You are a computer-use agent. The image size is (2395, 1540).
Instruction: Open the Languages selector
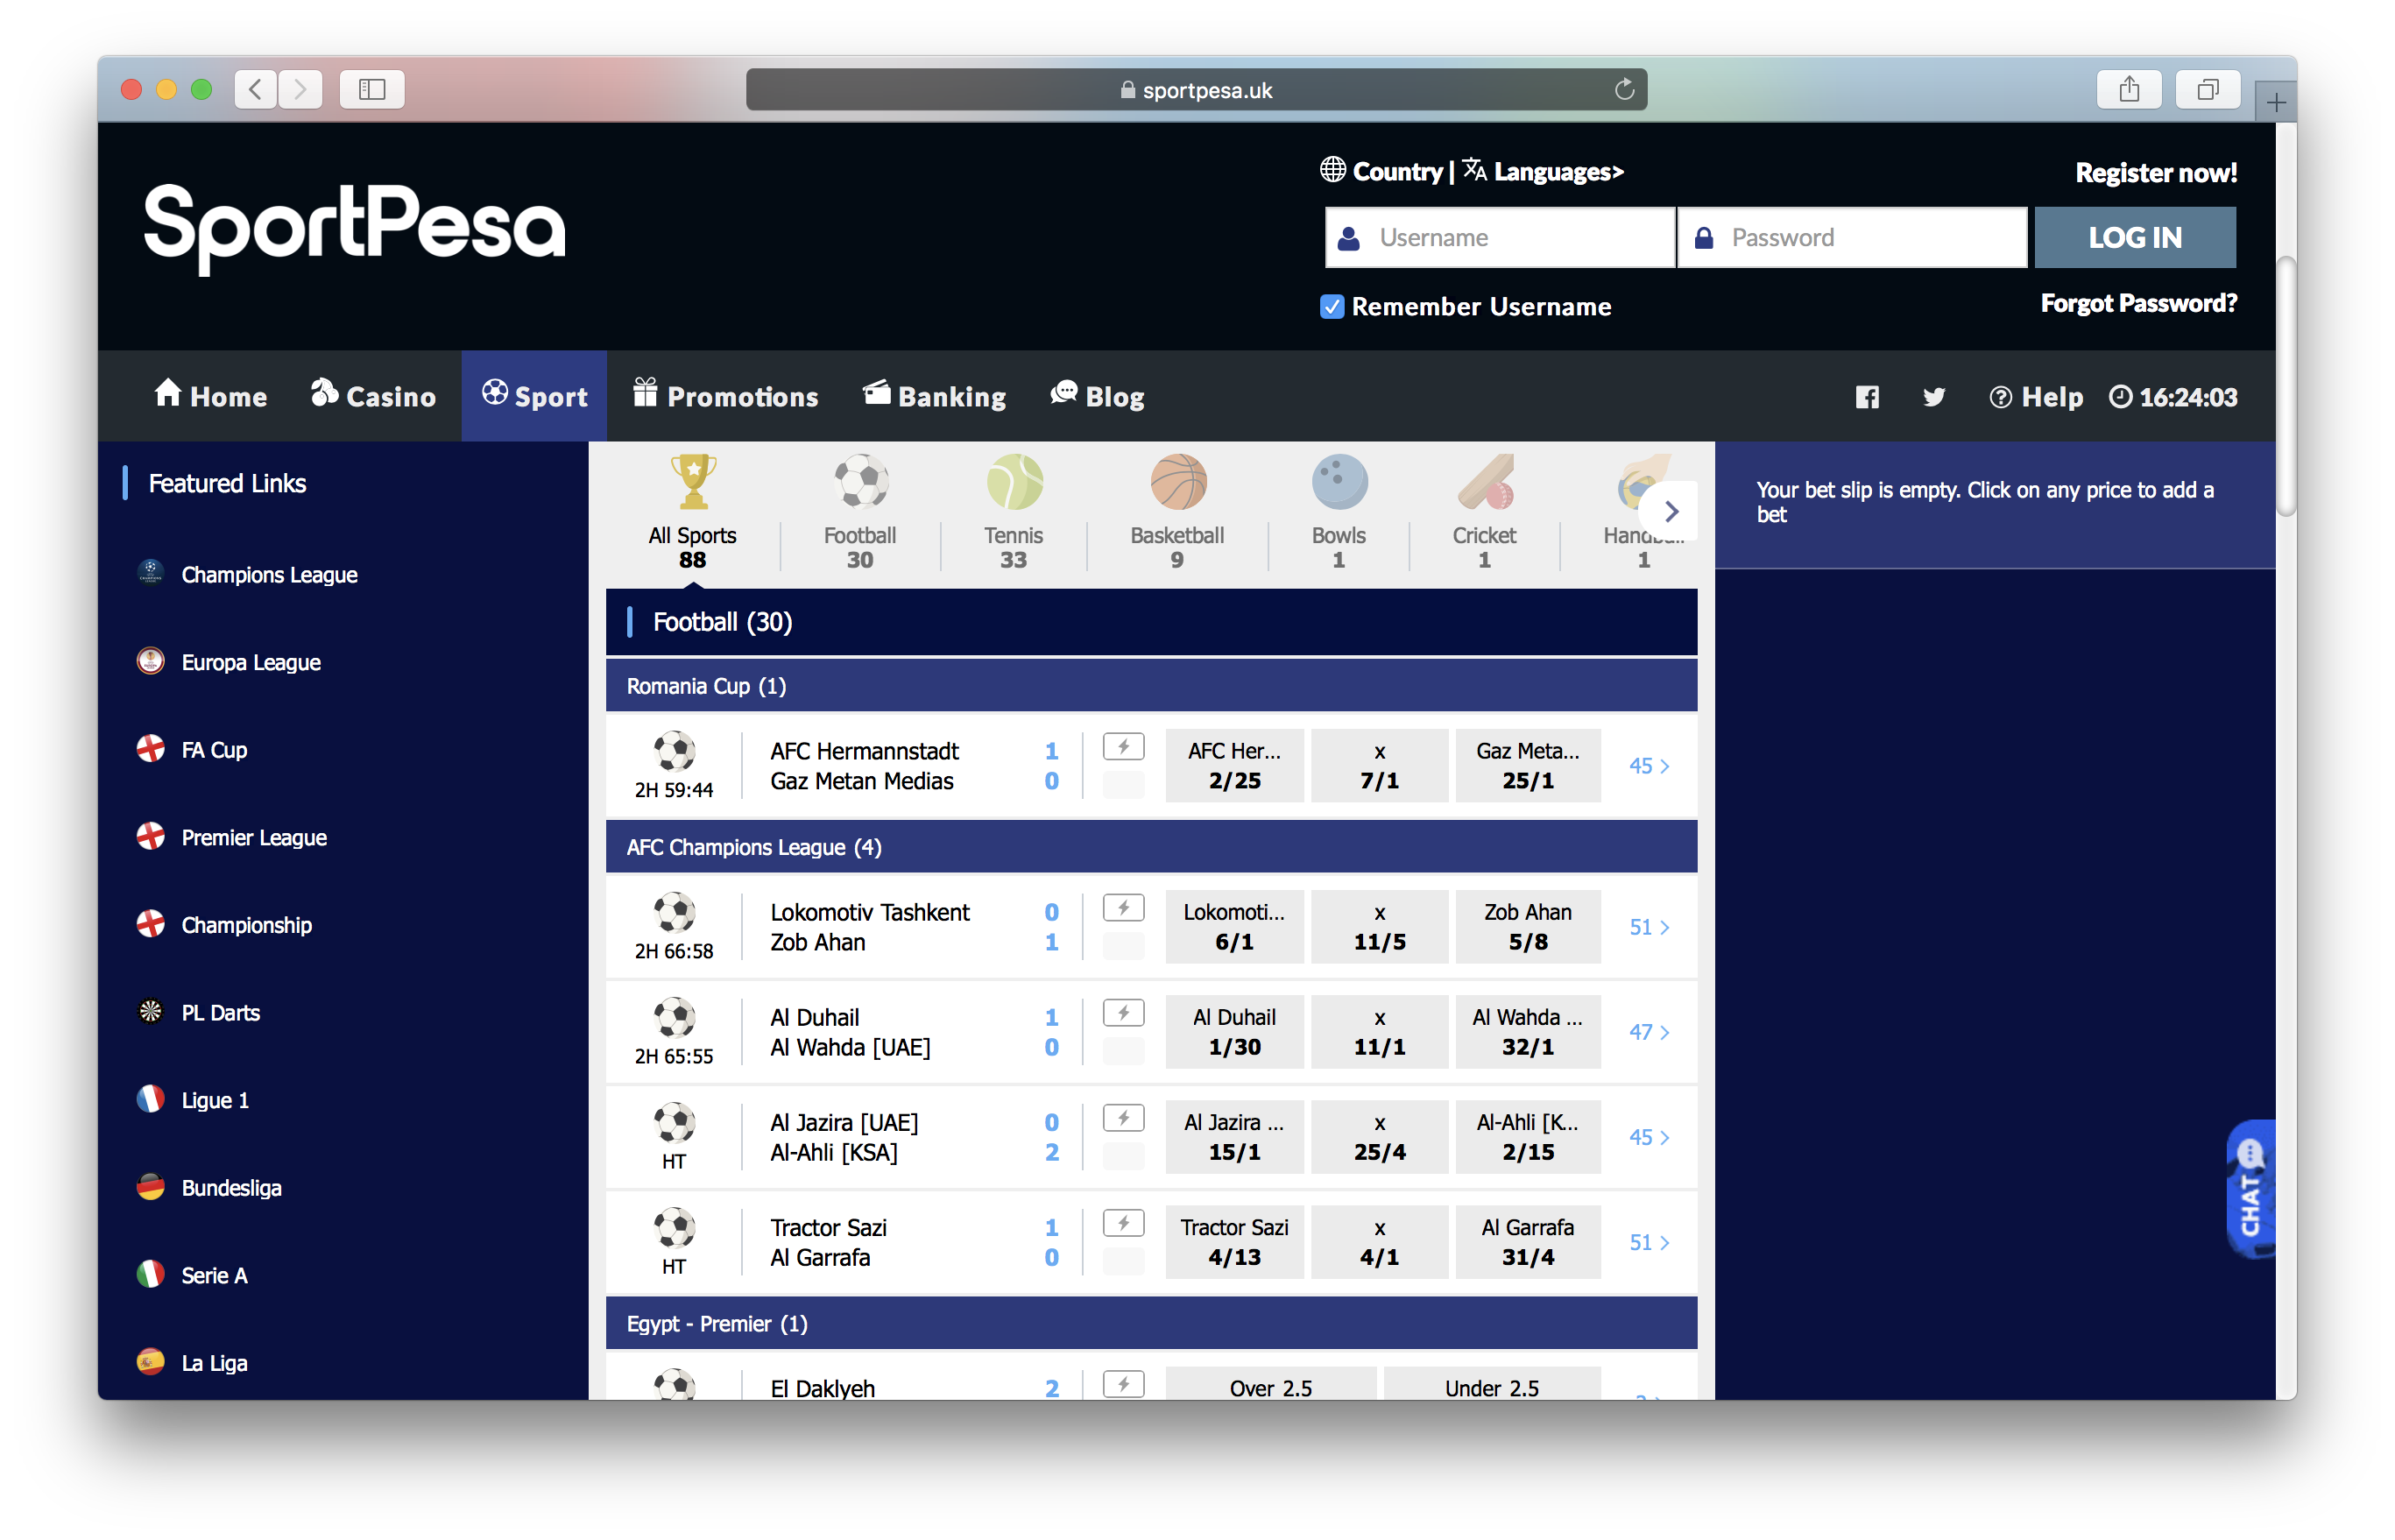click(1543, 171)
